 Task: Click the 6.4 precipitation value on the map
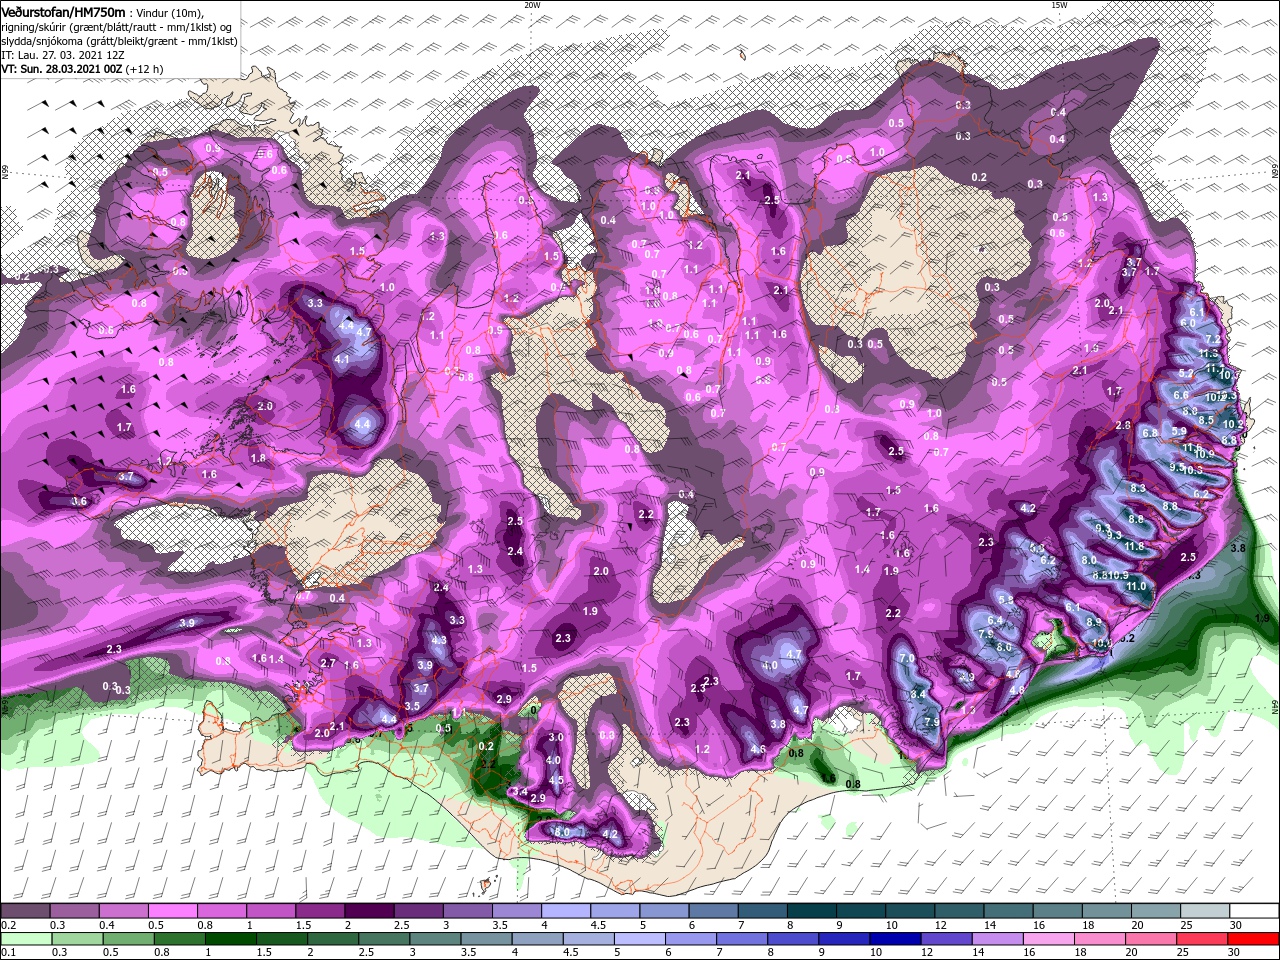pos(994,621)
